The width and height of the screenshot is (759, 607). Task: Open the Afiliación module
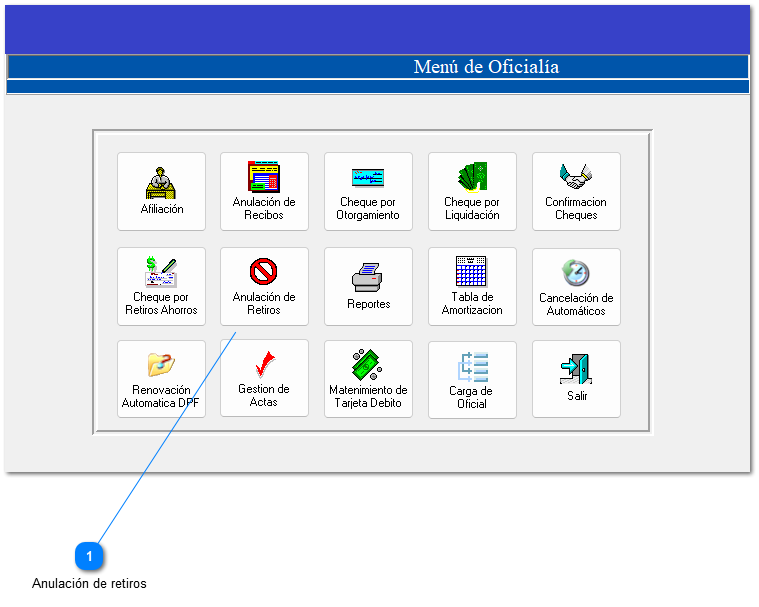[161, 191]
